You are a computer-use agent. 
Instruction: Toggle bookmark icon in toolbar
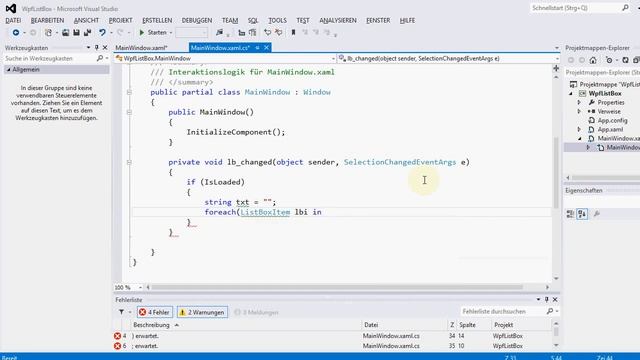[x=293, y=32]
